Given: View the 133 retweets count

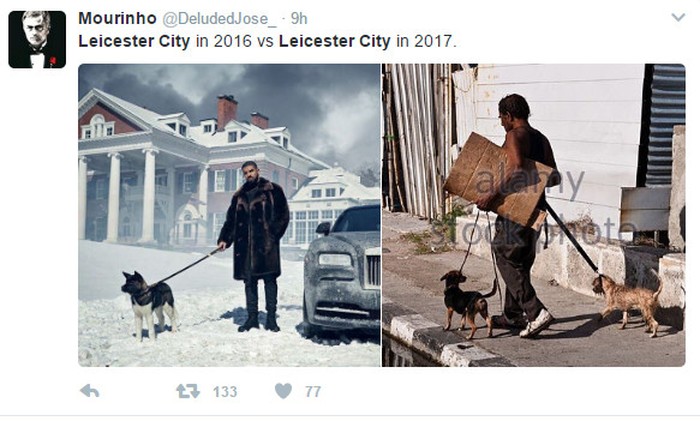Looking at the screenshot, I should [225, 392].
